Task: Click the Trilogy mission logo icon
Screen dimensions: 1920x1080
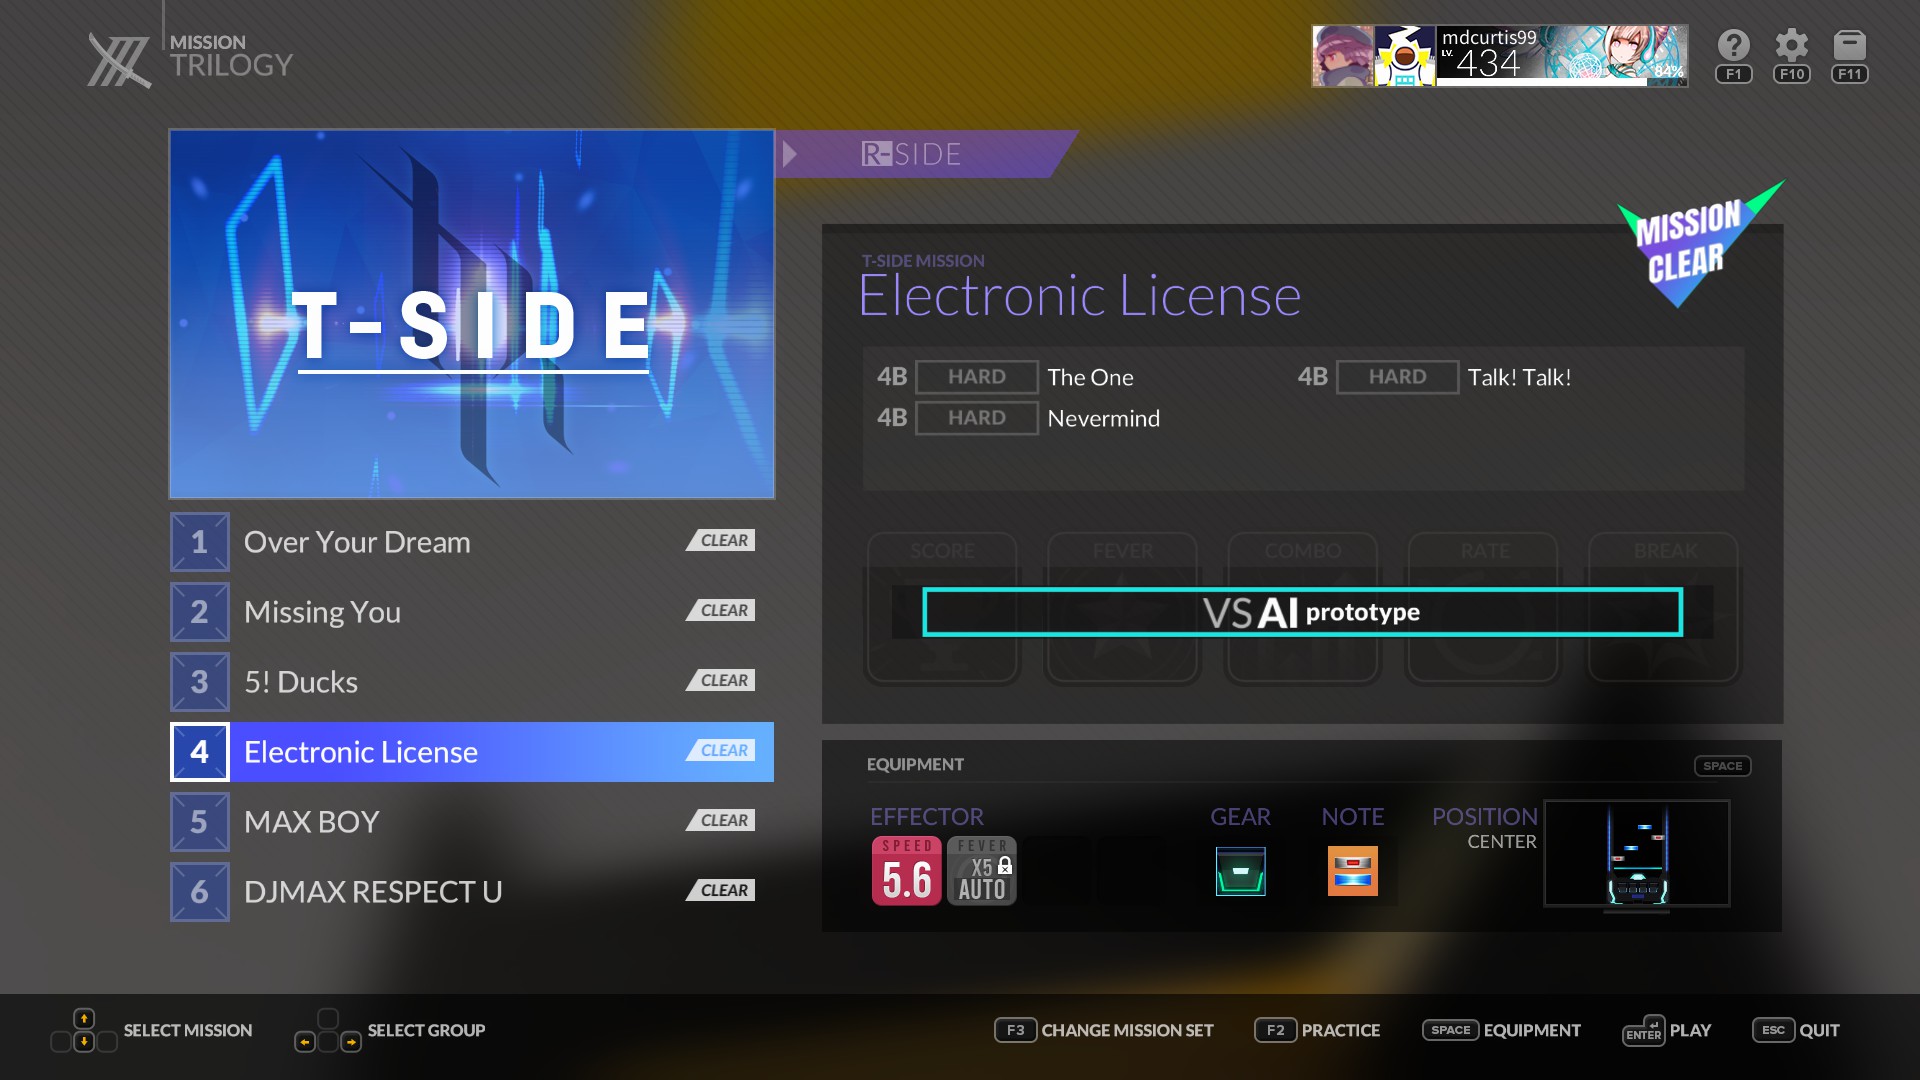Action: 119,60
